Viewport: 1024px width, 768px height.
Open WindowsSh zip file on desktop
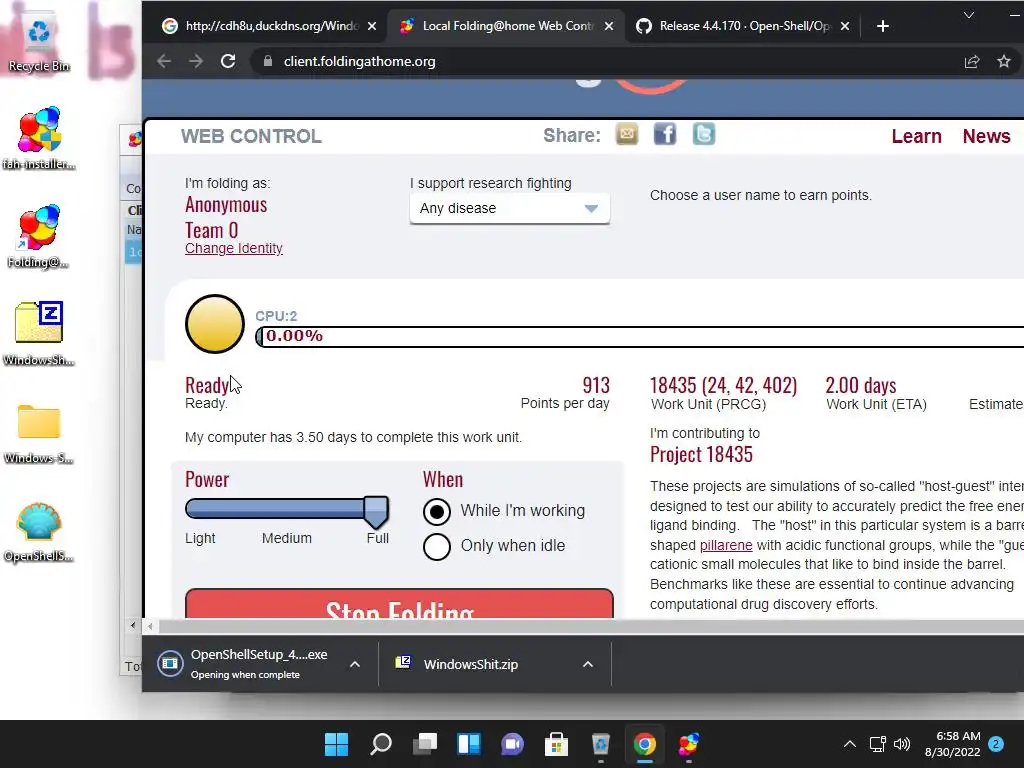pos(39,334)
